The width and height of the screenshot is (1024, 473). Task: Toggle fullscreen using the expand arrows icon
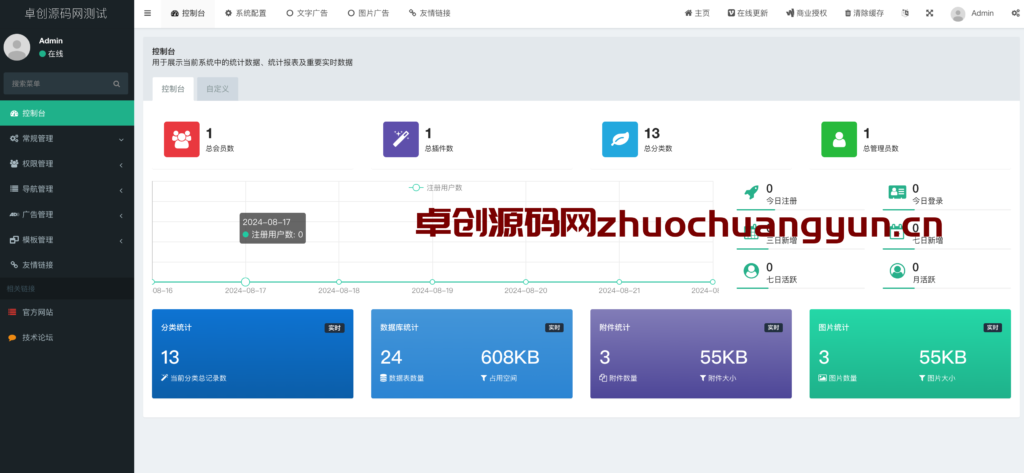coord(929,13)
